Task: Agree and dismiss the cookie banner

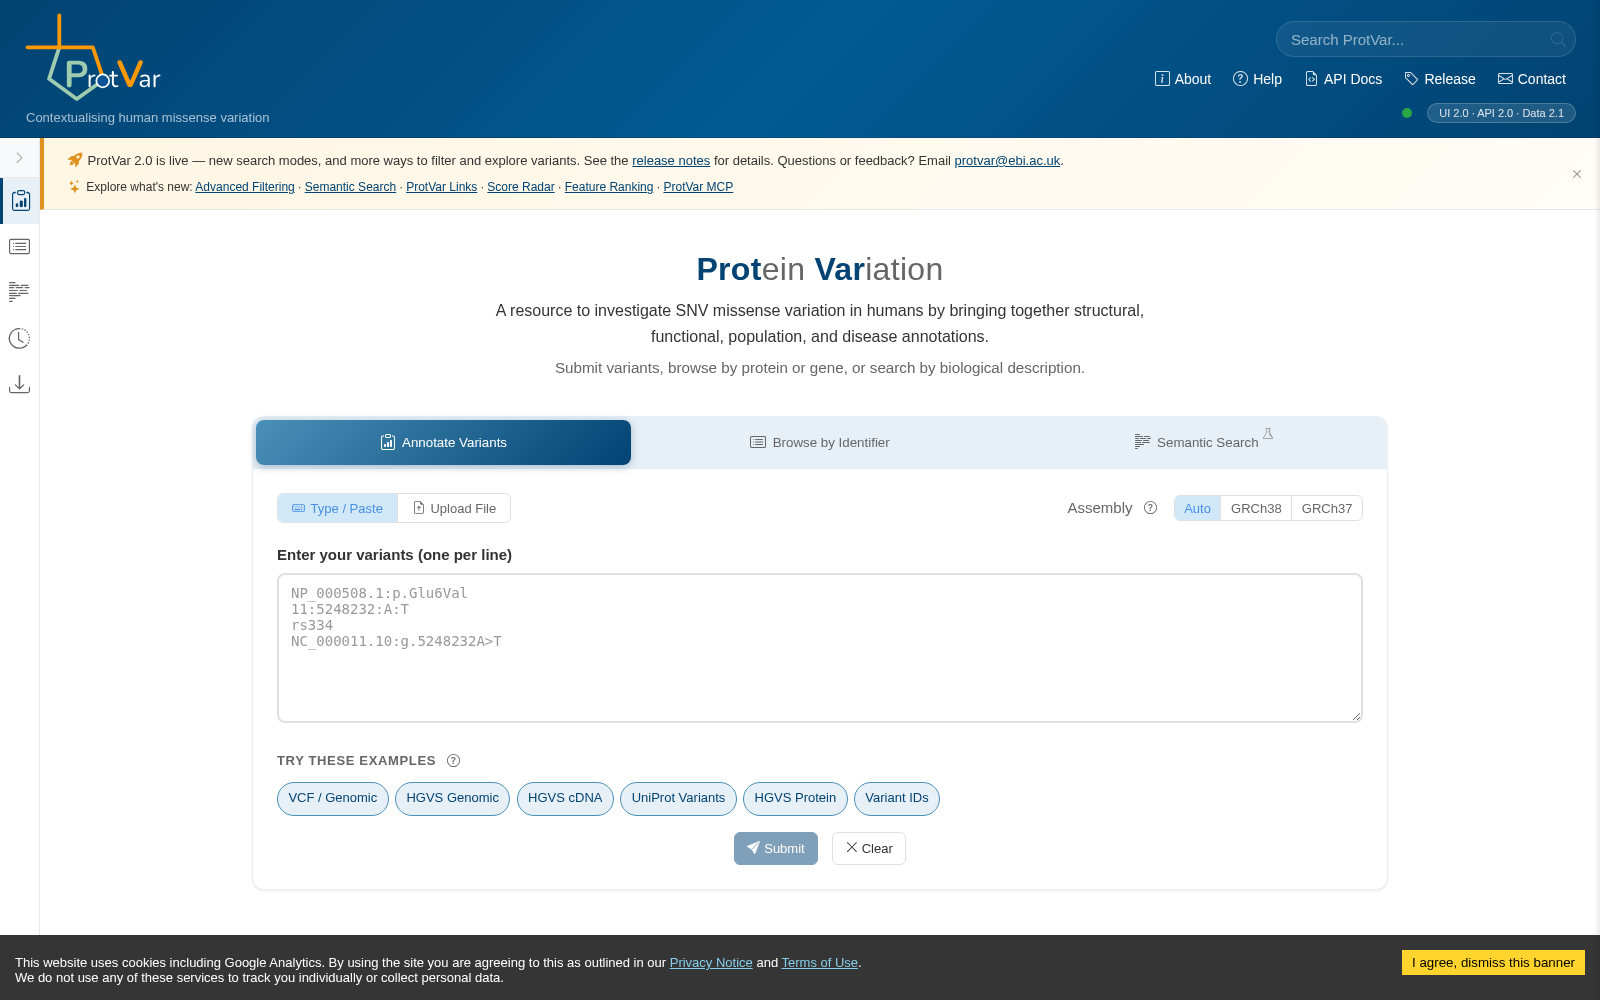Action: [1493, 963]
